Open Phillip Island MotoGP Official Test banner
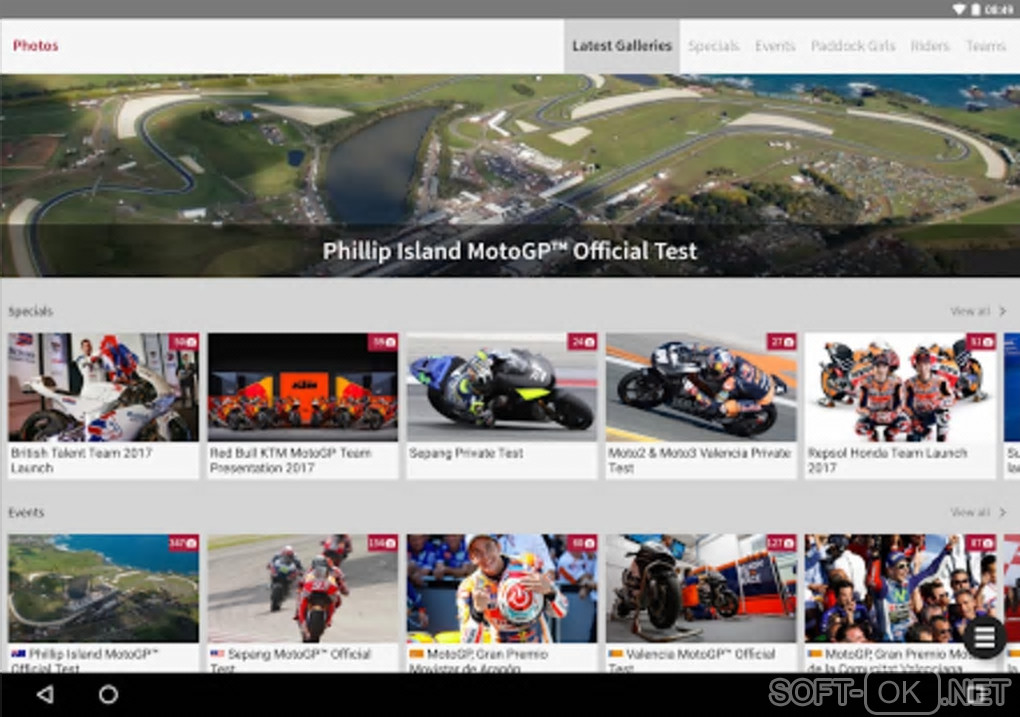 (510, 176)
